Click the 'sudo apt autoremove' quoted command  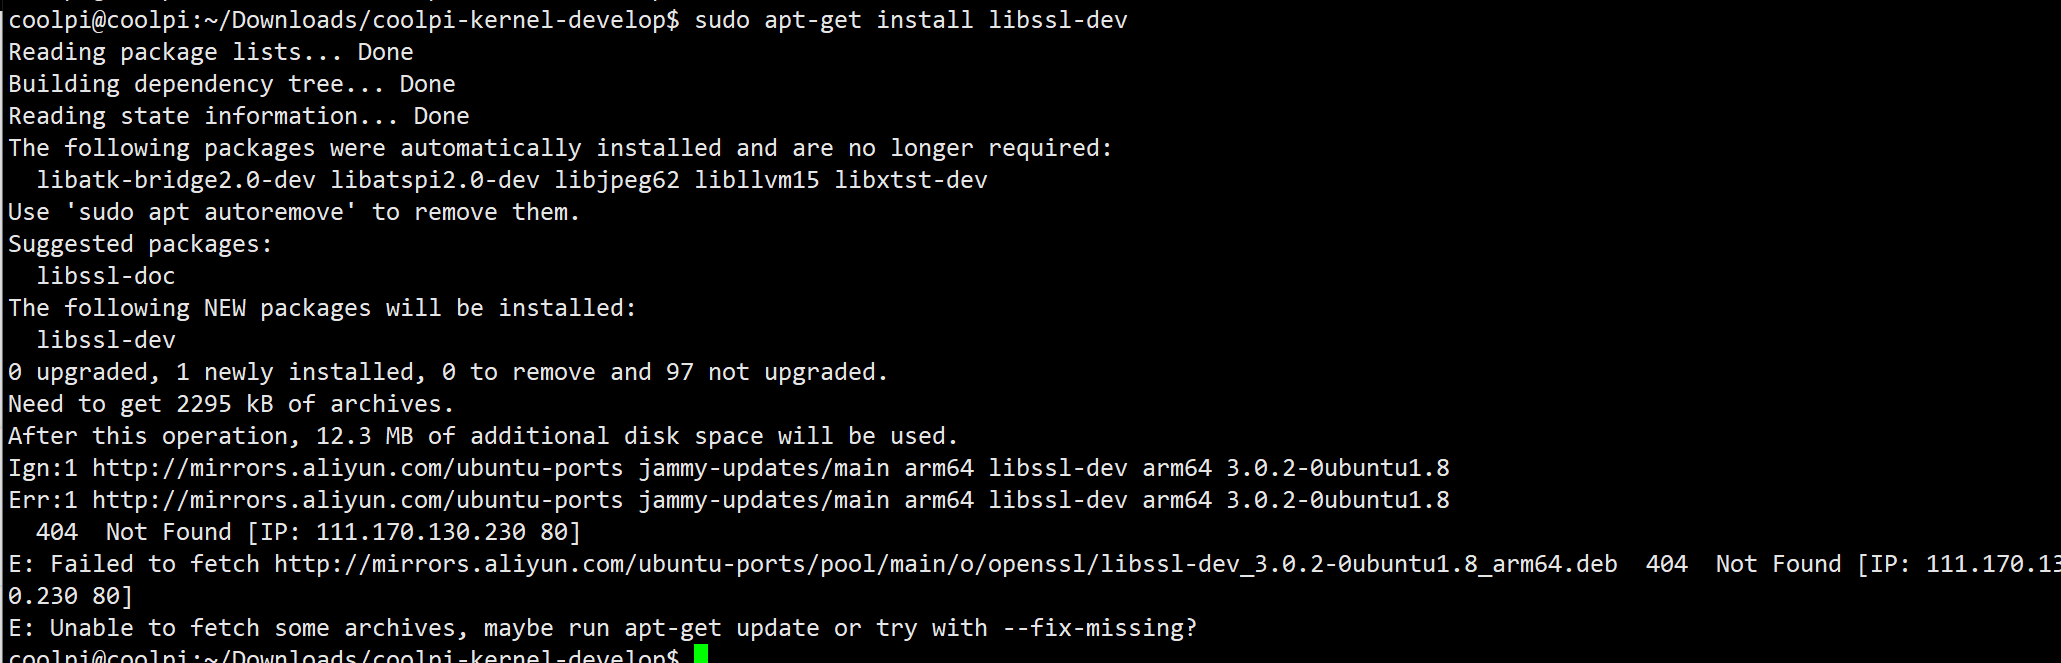pos(211,212)
